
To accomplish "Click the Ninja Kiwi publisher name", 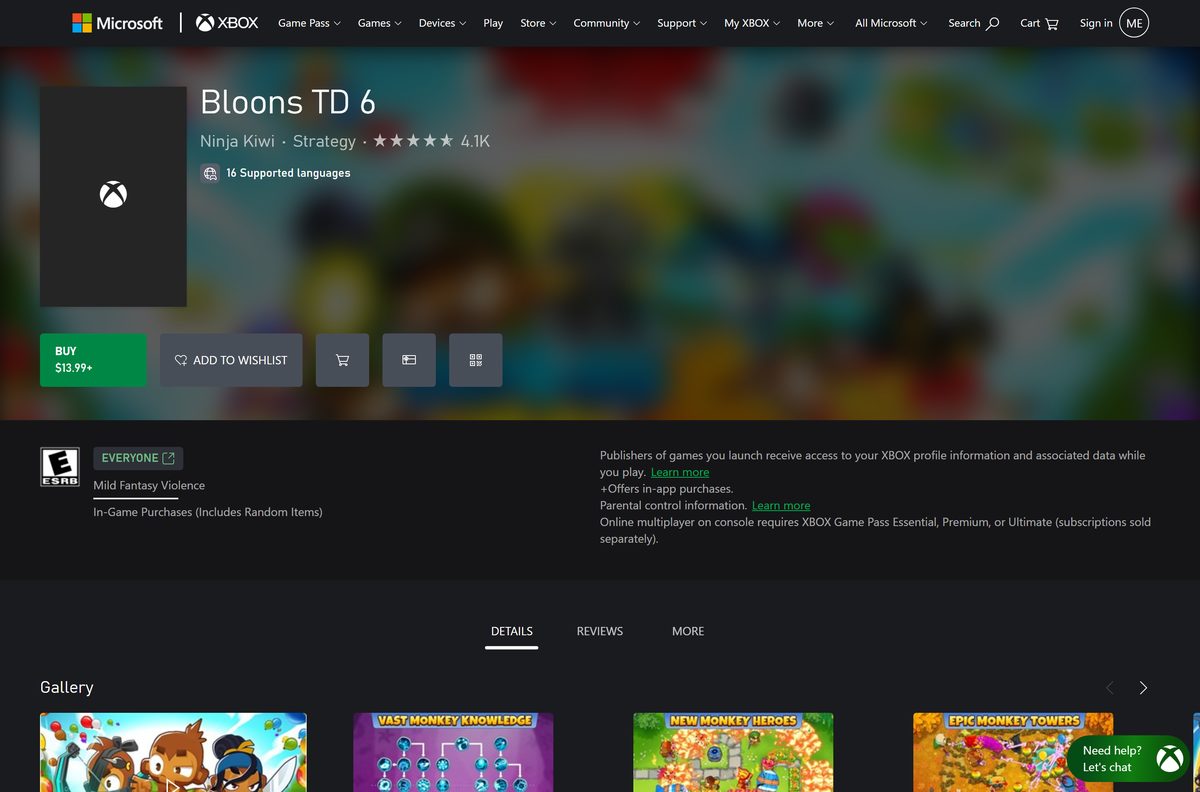I will (x=237, y=141).
